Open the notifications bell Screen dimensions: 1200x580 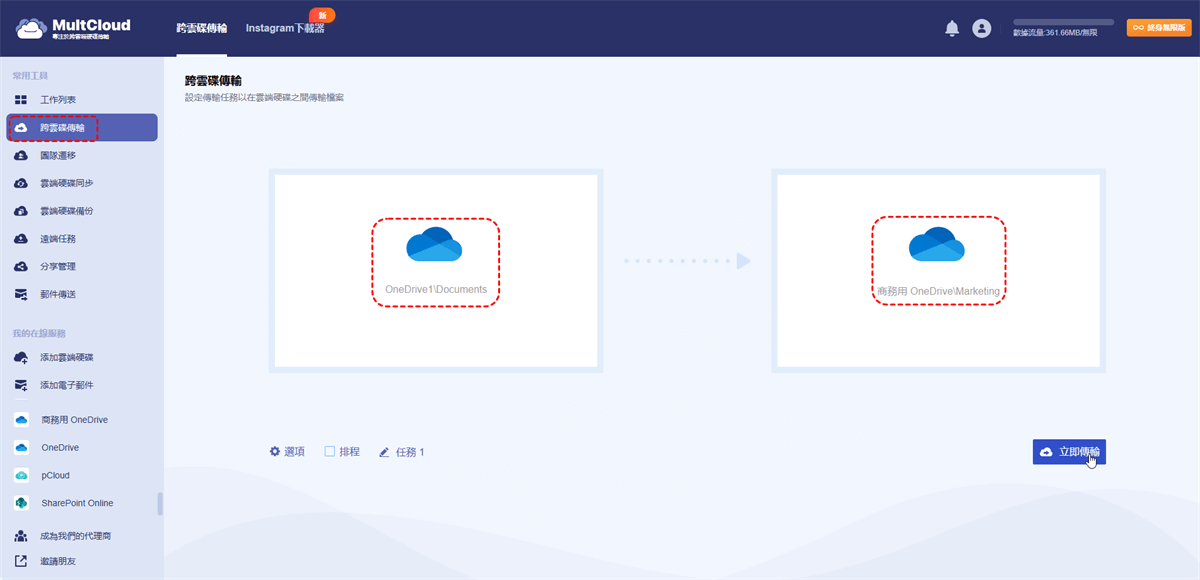(952, 28)
